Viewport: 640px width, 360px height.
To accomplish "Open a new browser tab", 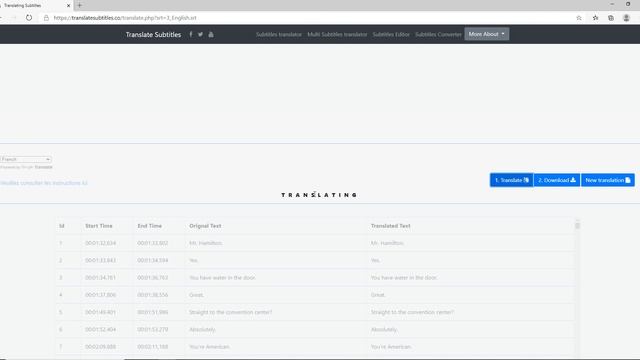I will coord(80,5).
